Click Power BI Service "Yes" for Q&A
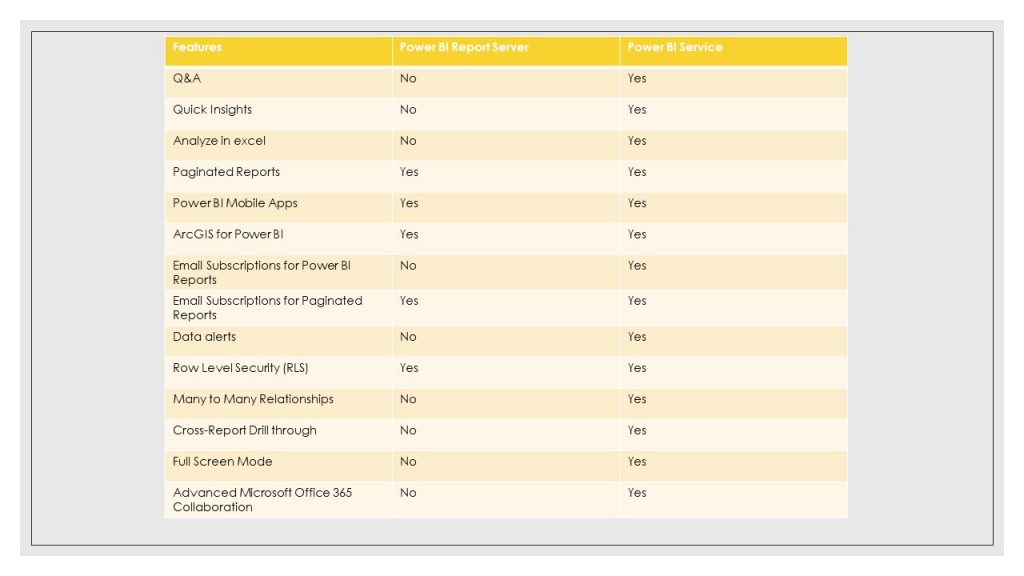The height and width of the screenshot is (576, 1024). coord(637,78)
